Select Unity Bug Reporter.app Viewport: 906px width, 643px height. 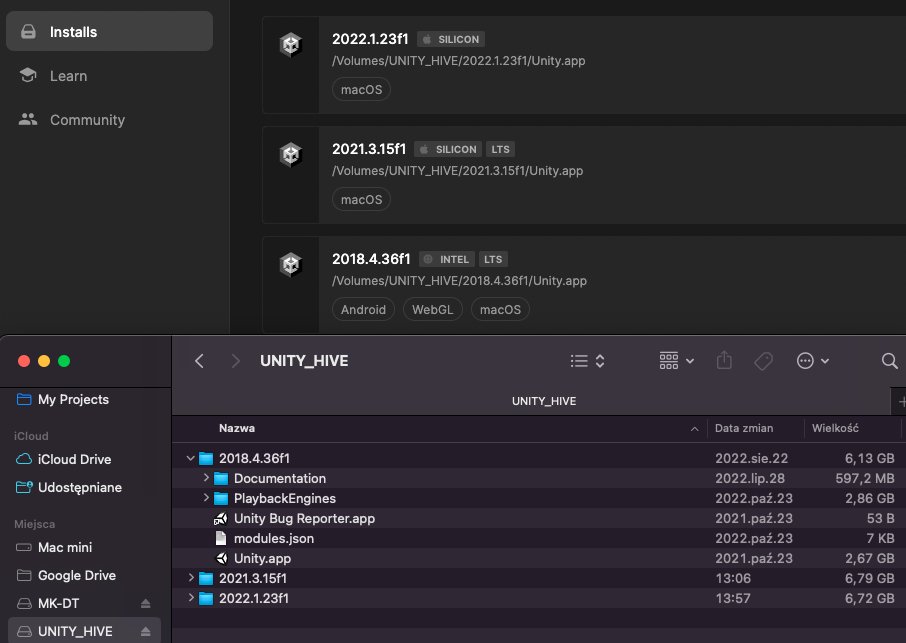[x=539, y=518]
